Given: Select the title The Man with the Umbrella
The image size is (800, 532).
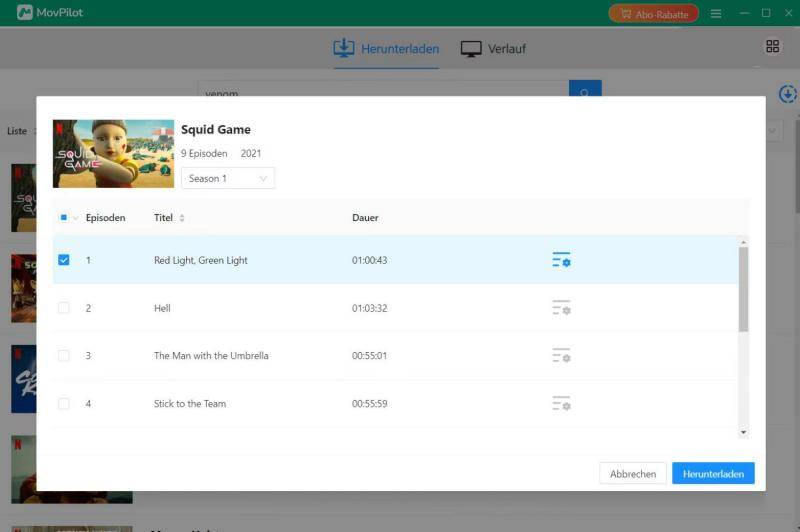Looking at the screenshot, I should 211,356.
